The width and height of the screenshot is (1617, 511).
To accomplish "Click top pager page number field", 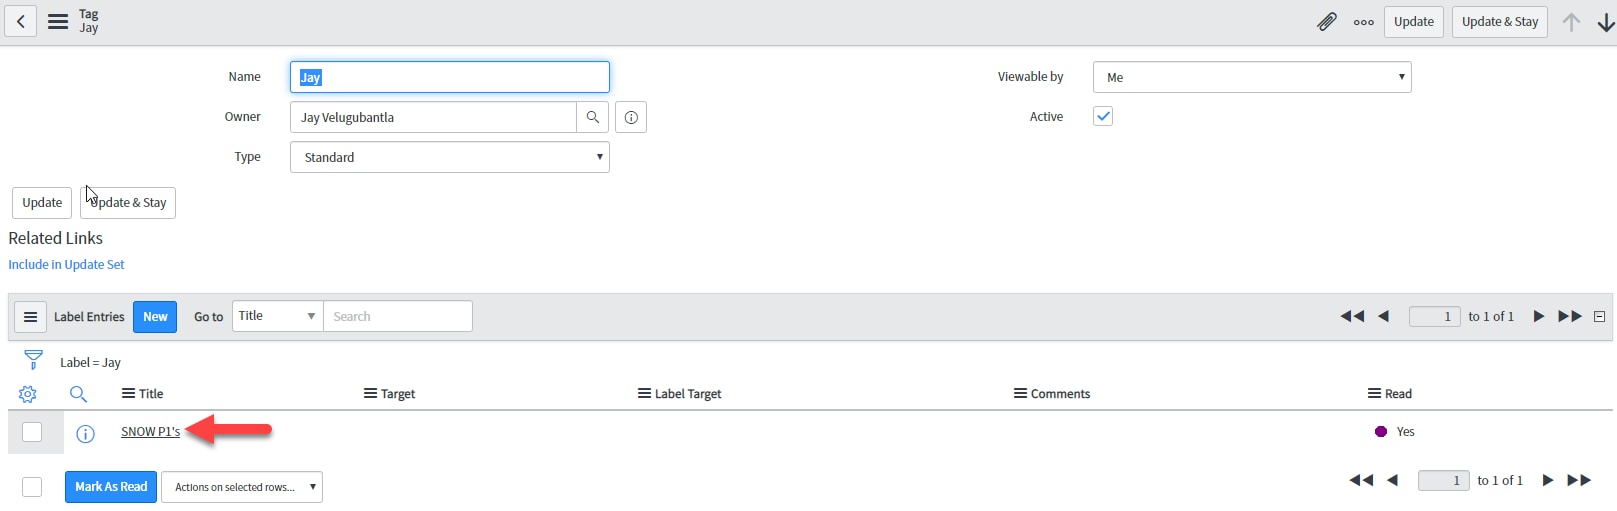I will (x=1435, y=317).
